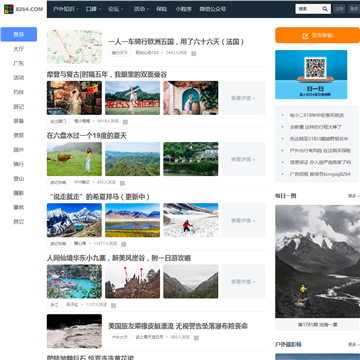The height and width of the screenshot is (360, 360).
Task: Click QR icon on 美国旅友 post row
Action: 196,338
